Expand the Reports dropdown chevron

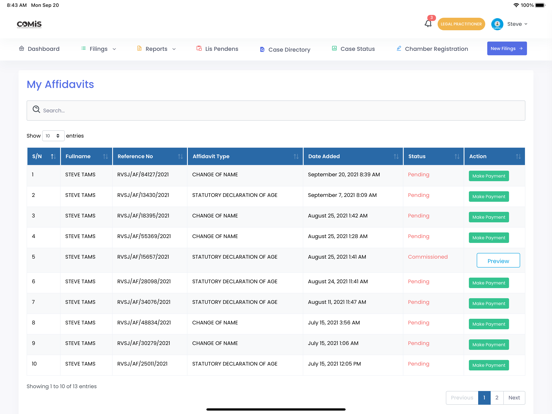tap(174, 49)
